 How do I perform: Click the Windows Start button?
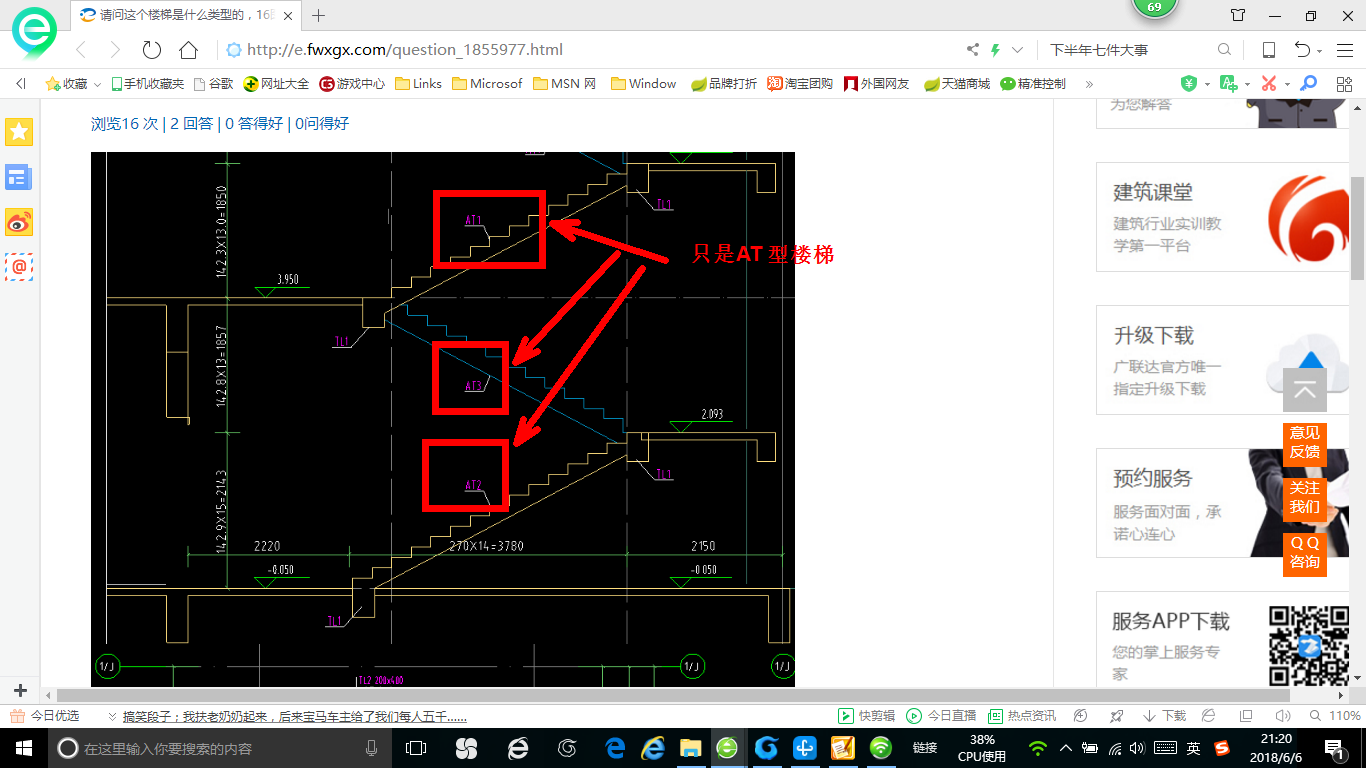click(x=22, y=747)
